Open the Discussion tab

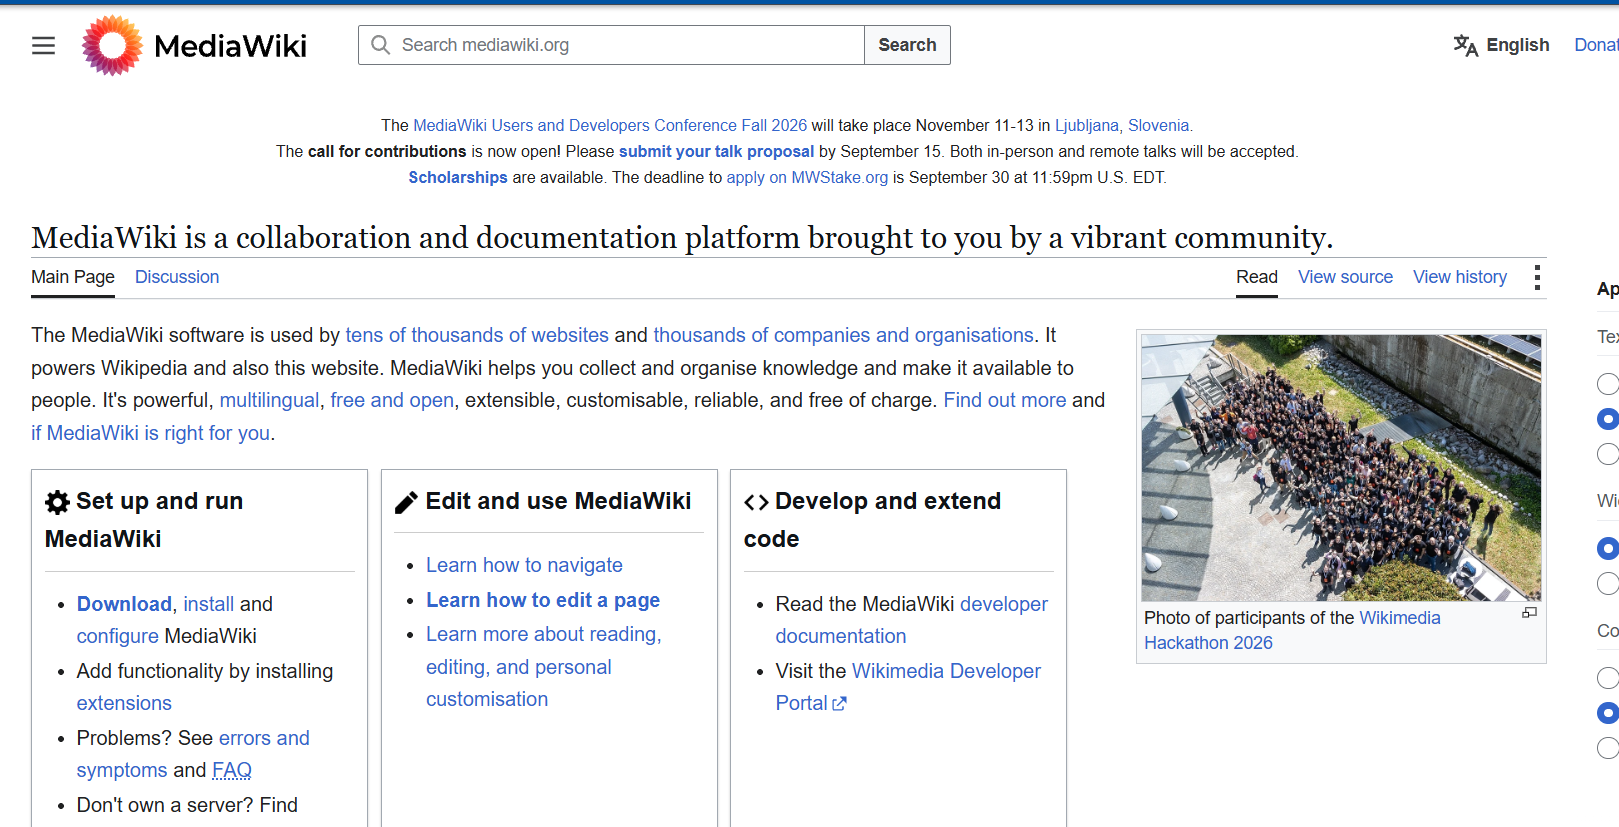coord(177,277)
